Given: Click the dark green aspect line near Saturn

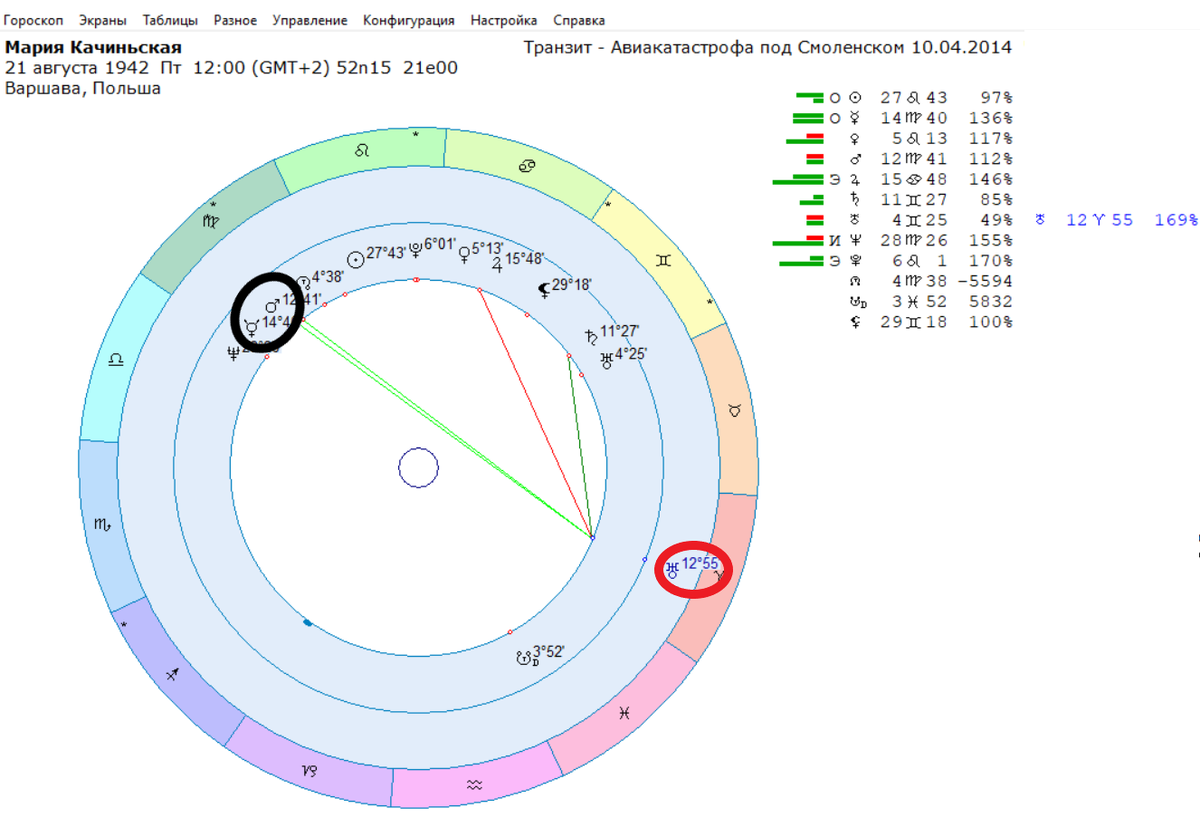Looking at the screenshot, I should 581,447.
